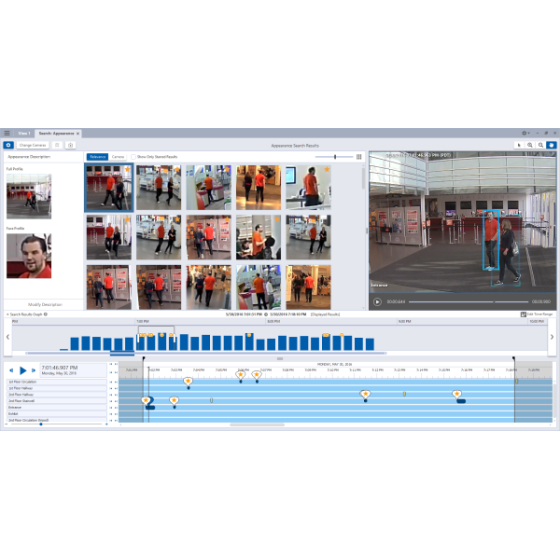Toggle star on second top-row result thumbnail
The image size is (560, 560).
pos(177,169)
